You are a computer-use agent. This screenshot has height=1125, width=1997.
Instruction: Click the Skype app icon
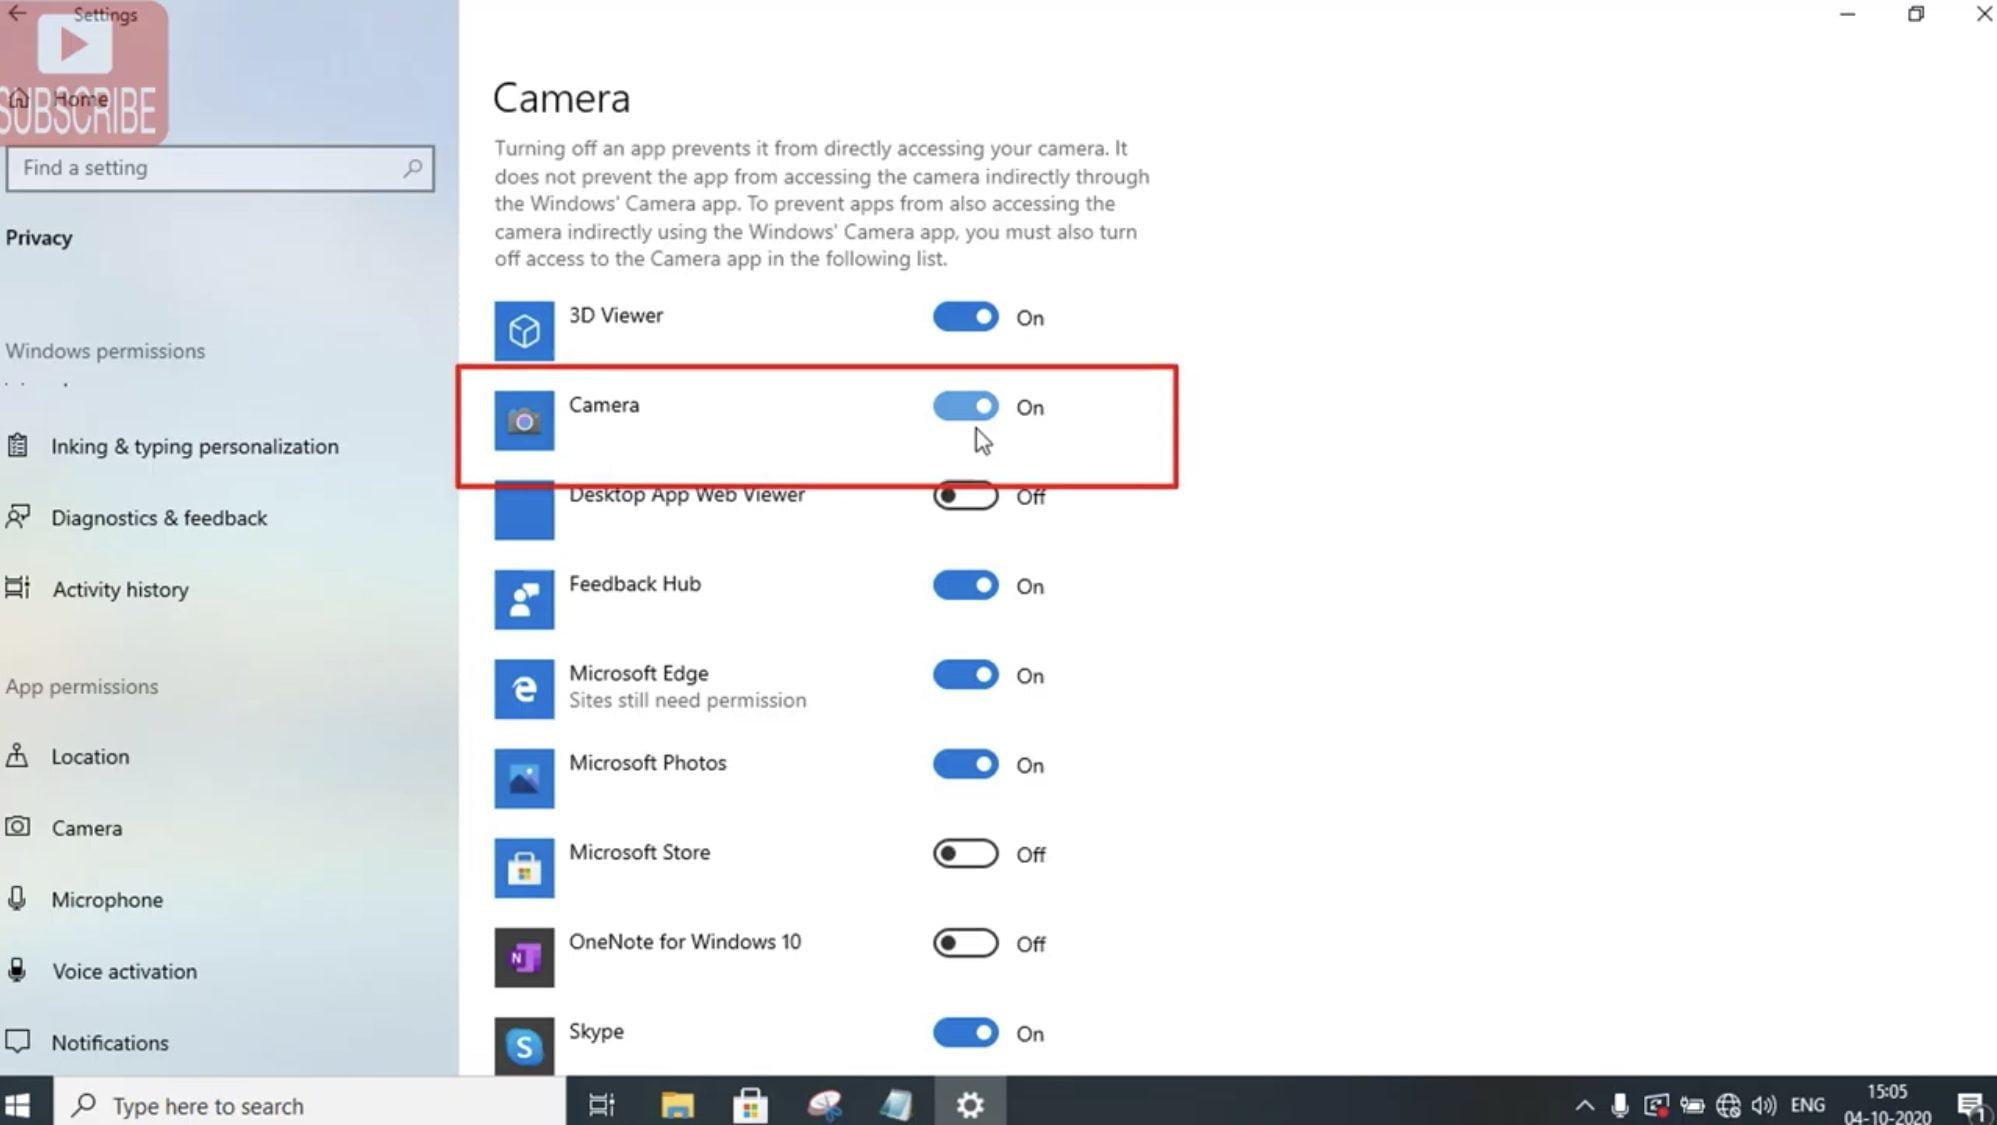point(524,1044)
